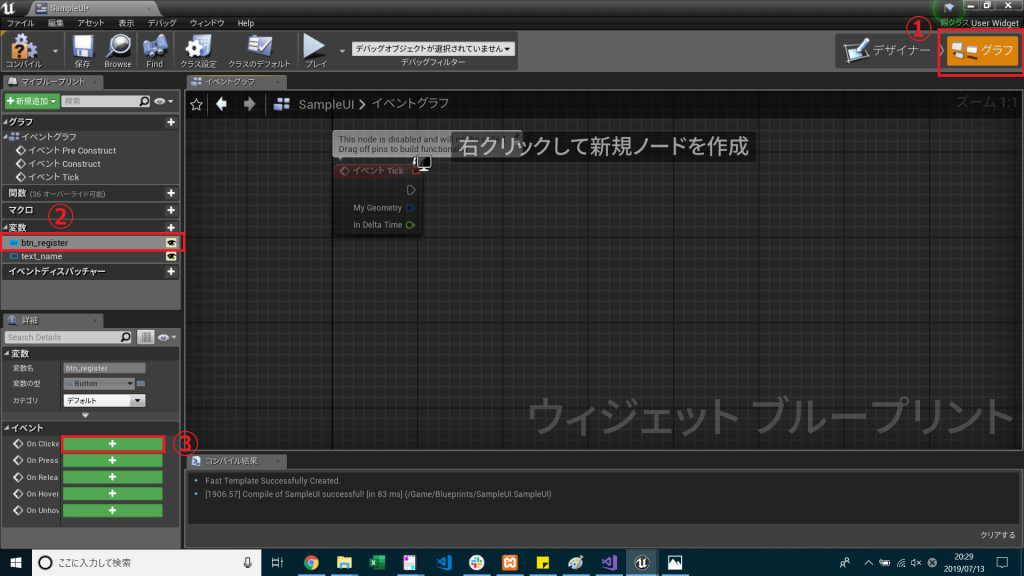This screenshot has width=1024, height=576.
Task: Click the Compile (コンパイル) icon
Action: (x=22, y=47)
